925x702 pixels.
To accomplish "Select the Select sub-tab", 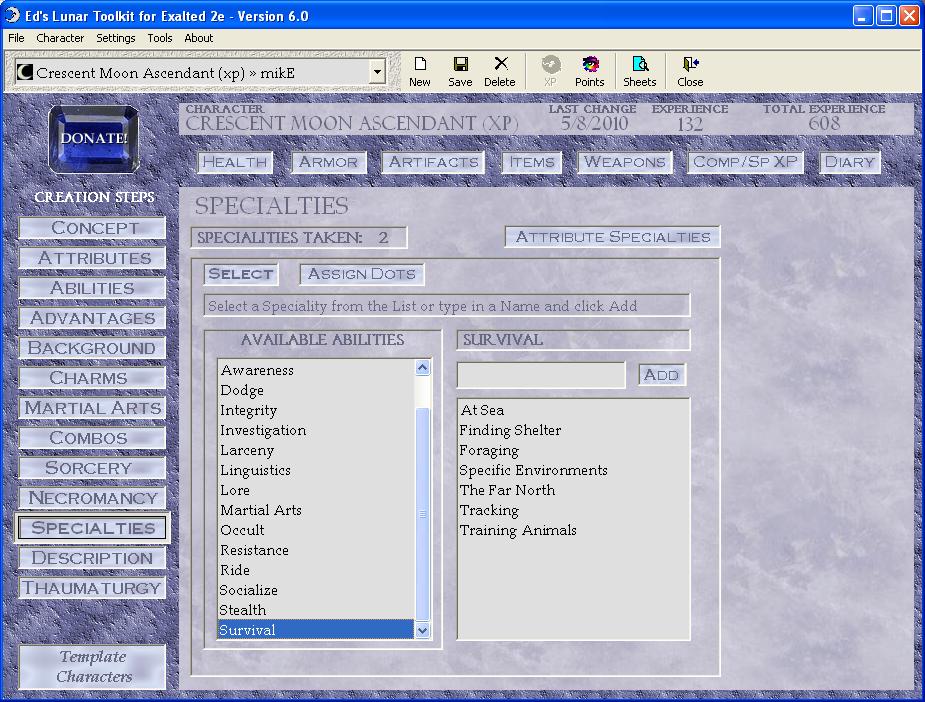I will [x=241, y=274].
